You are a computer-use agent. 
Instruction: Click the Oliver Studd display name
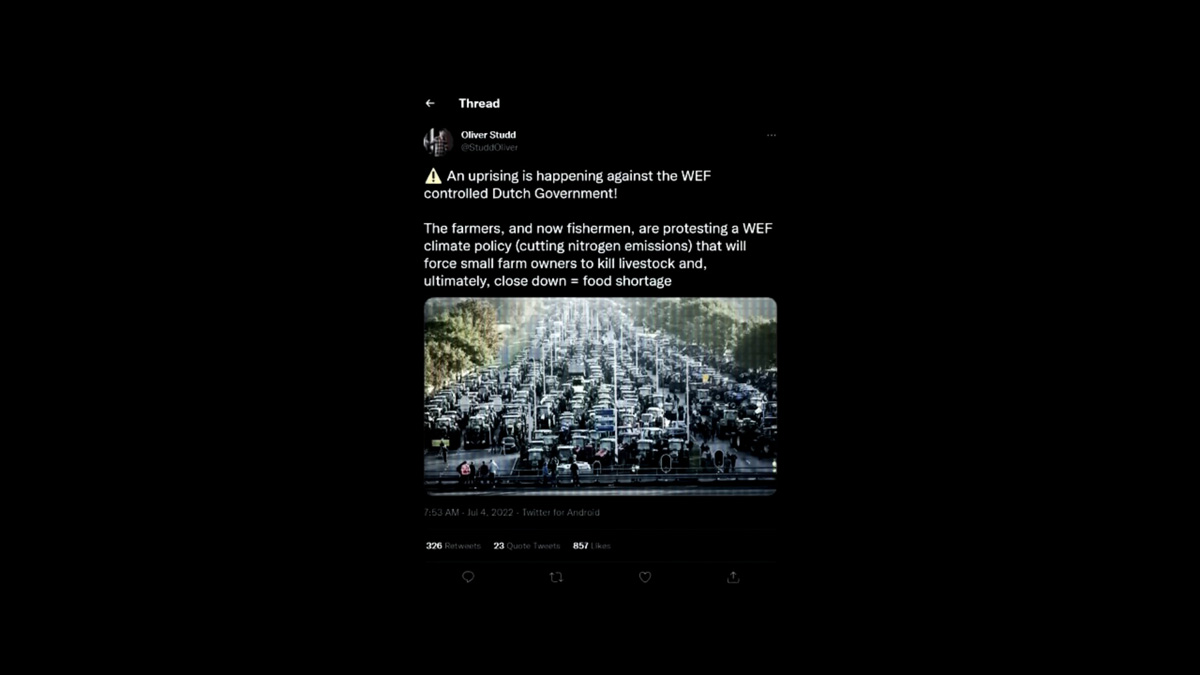coord(488,135)
